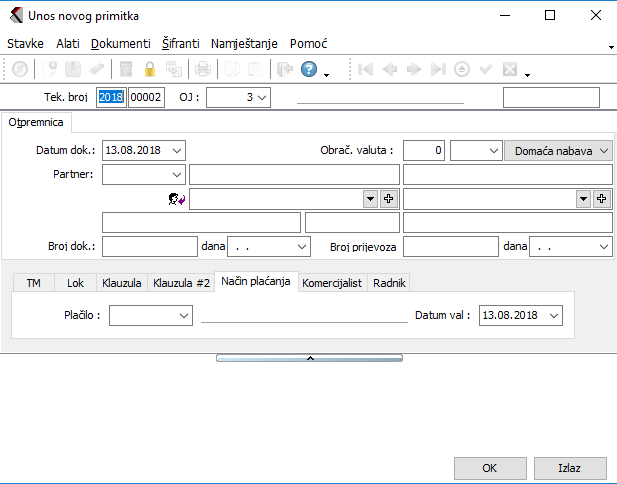Click the yellow padlock toolbar icon

point(150,69)
